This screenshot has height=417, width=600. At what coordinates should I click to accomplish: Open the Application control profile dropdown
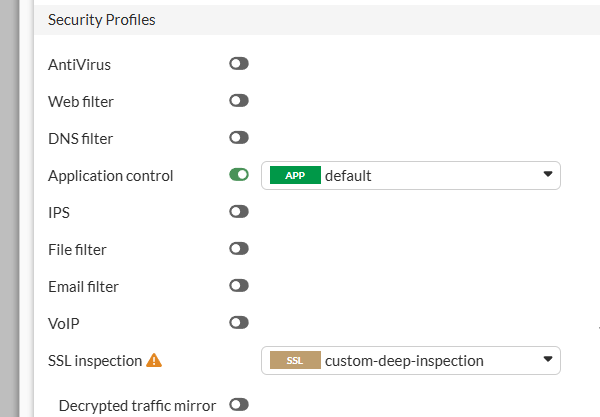coord(410,175)
